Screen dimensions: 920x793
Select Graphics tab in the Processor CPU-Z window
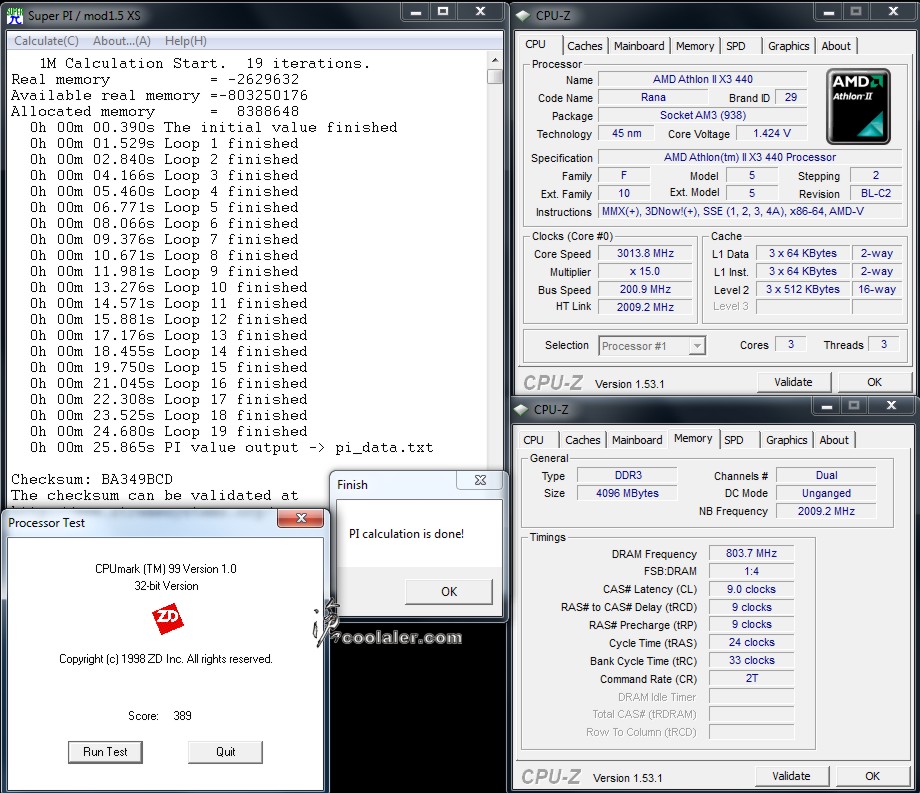click(789, 46)
